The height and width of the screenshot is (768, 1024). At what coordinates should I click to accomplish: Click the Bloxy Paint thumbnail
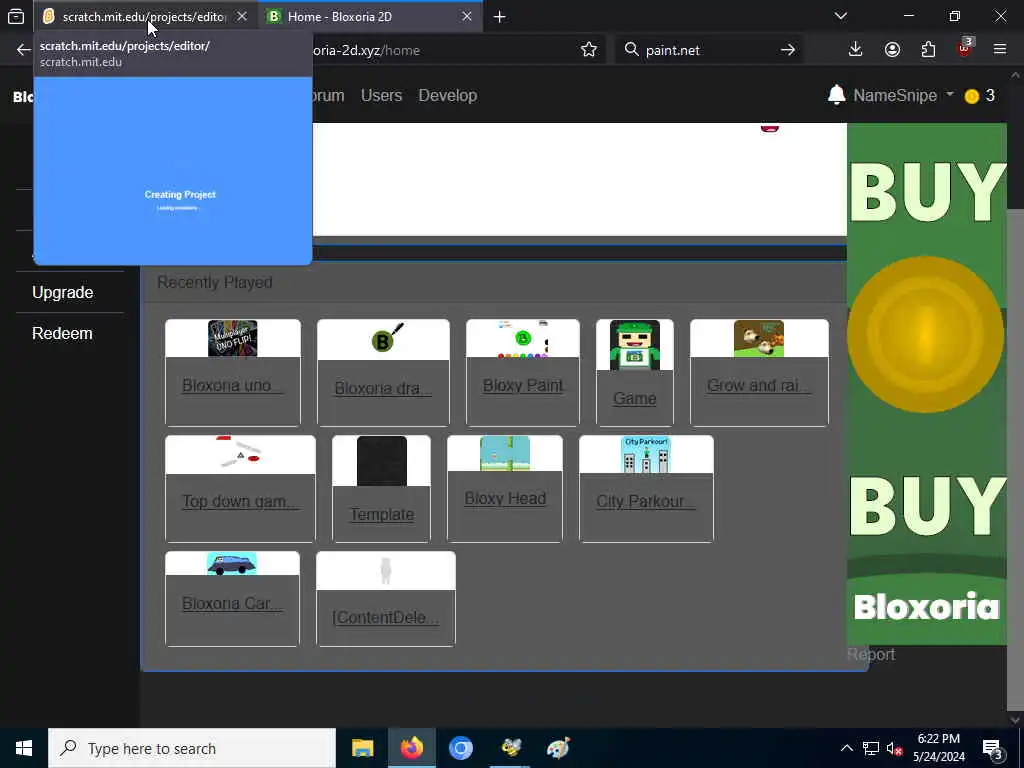(x=523, y=339)
